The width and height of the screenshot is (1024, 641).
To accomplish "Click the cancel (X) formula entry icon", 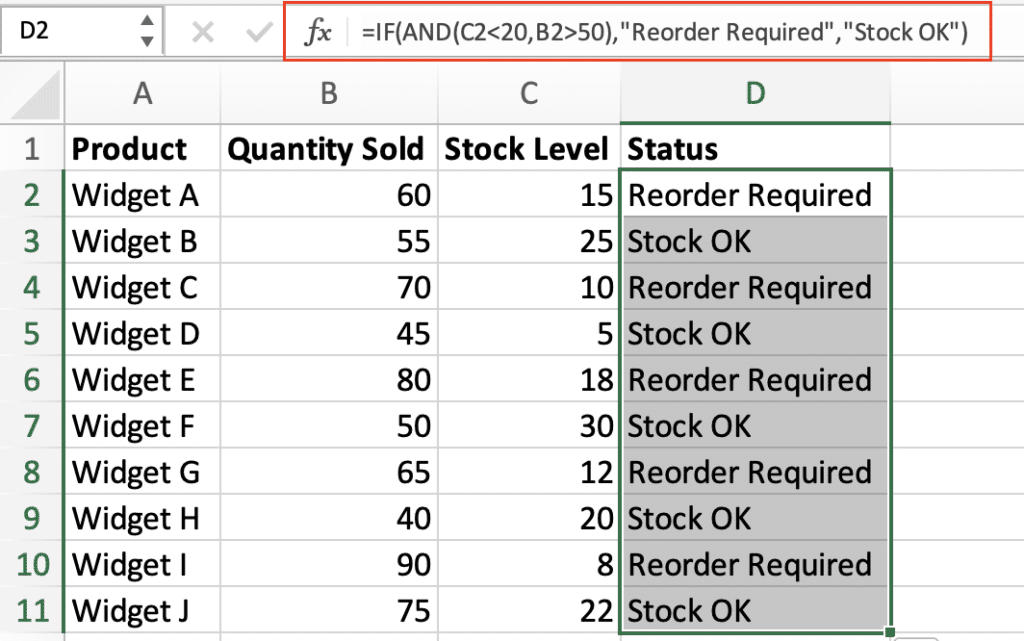I will [202, 31].
